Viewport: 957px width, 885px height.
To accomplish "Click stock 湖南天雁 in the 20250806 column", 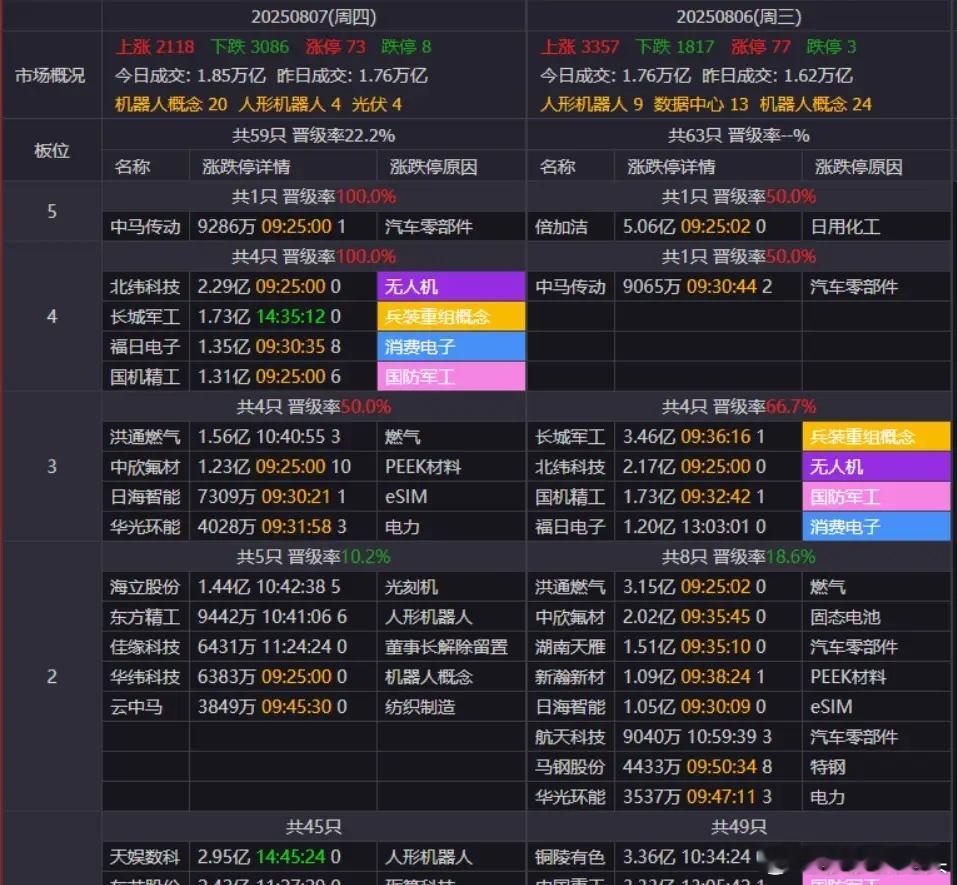I will point(570,647).
